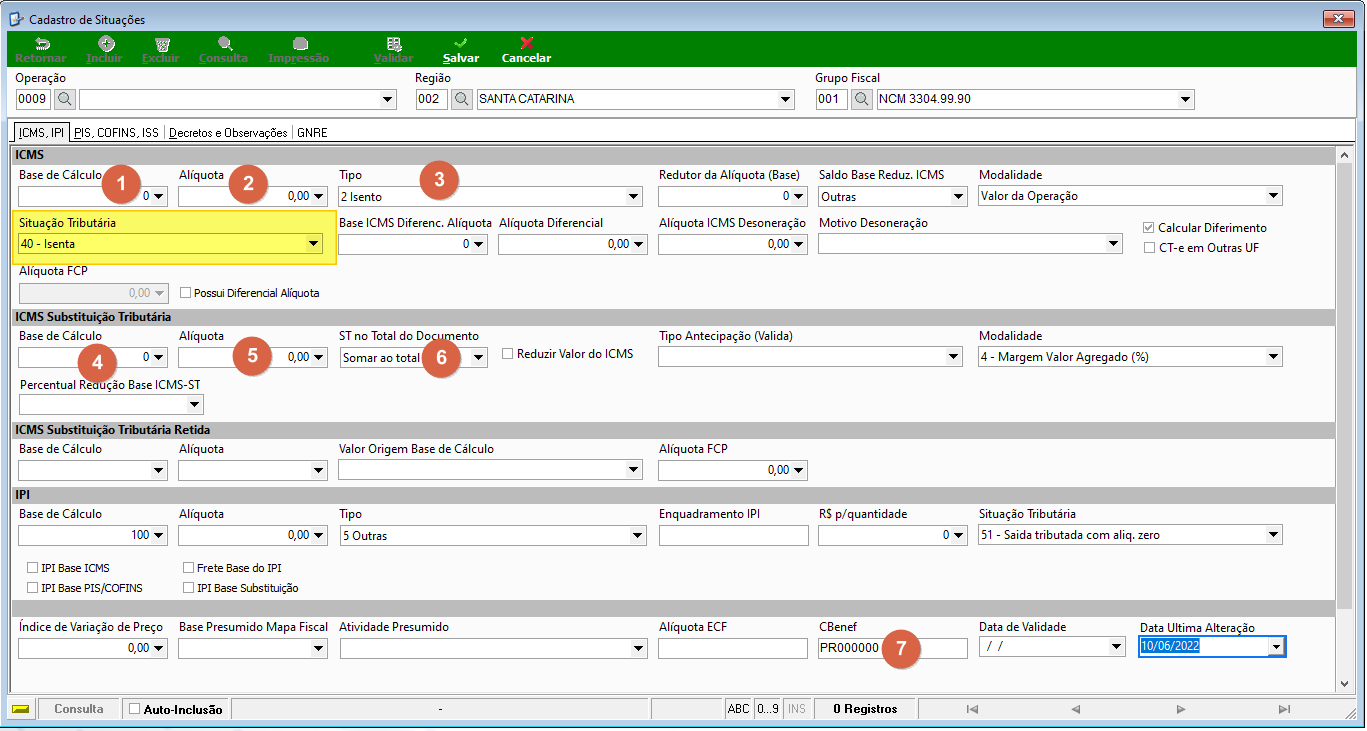Switch to the ICMS, IPI tab
This screenshot has width=1367, height=731.
click(x=41, y=132)
